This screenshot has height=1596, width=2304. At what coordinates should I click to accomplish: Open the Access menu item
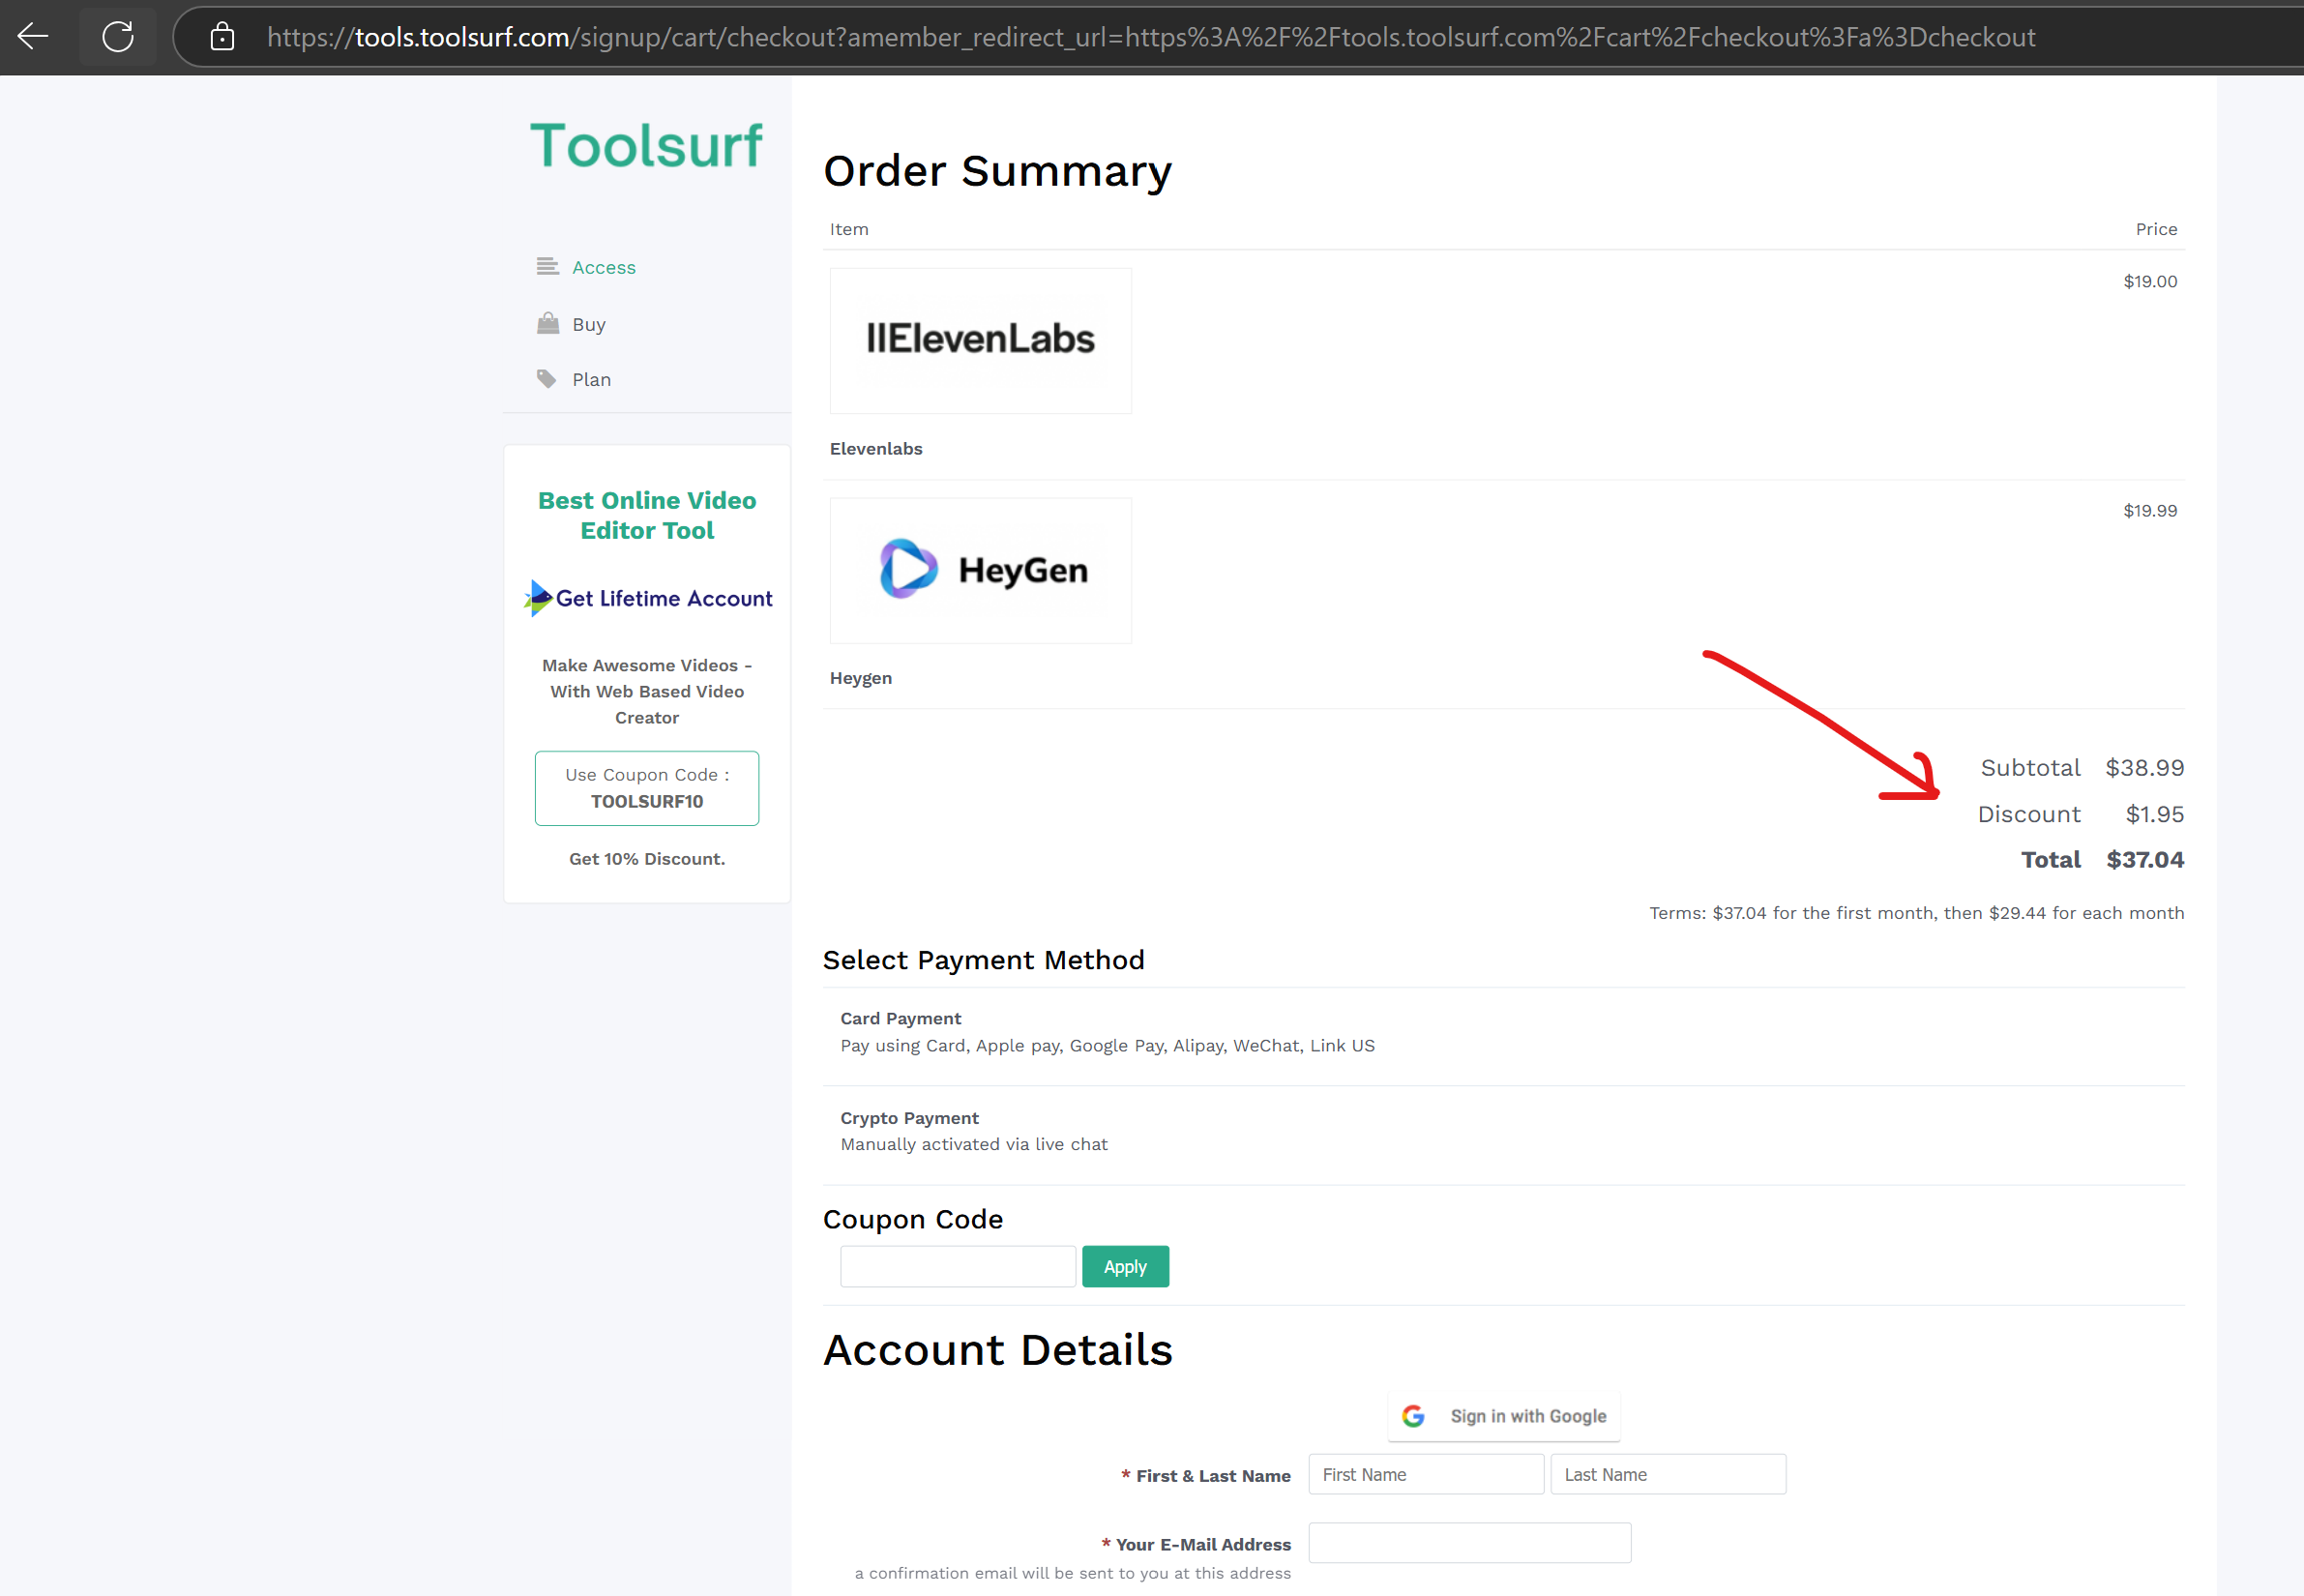tap(604, 267)
